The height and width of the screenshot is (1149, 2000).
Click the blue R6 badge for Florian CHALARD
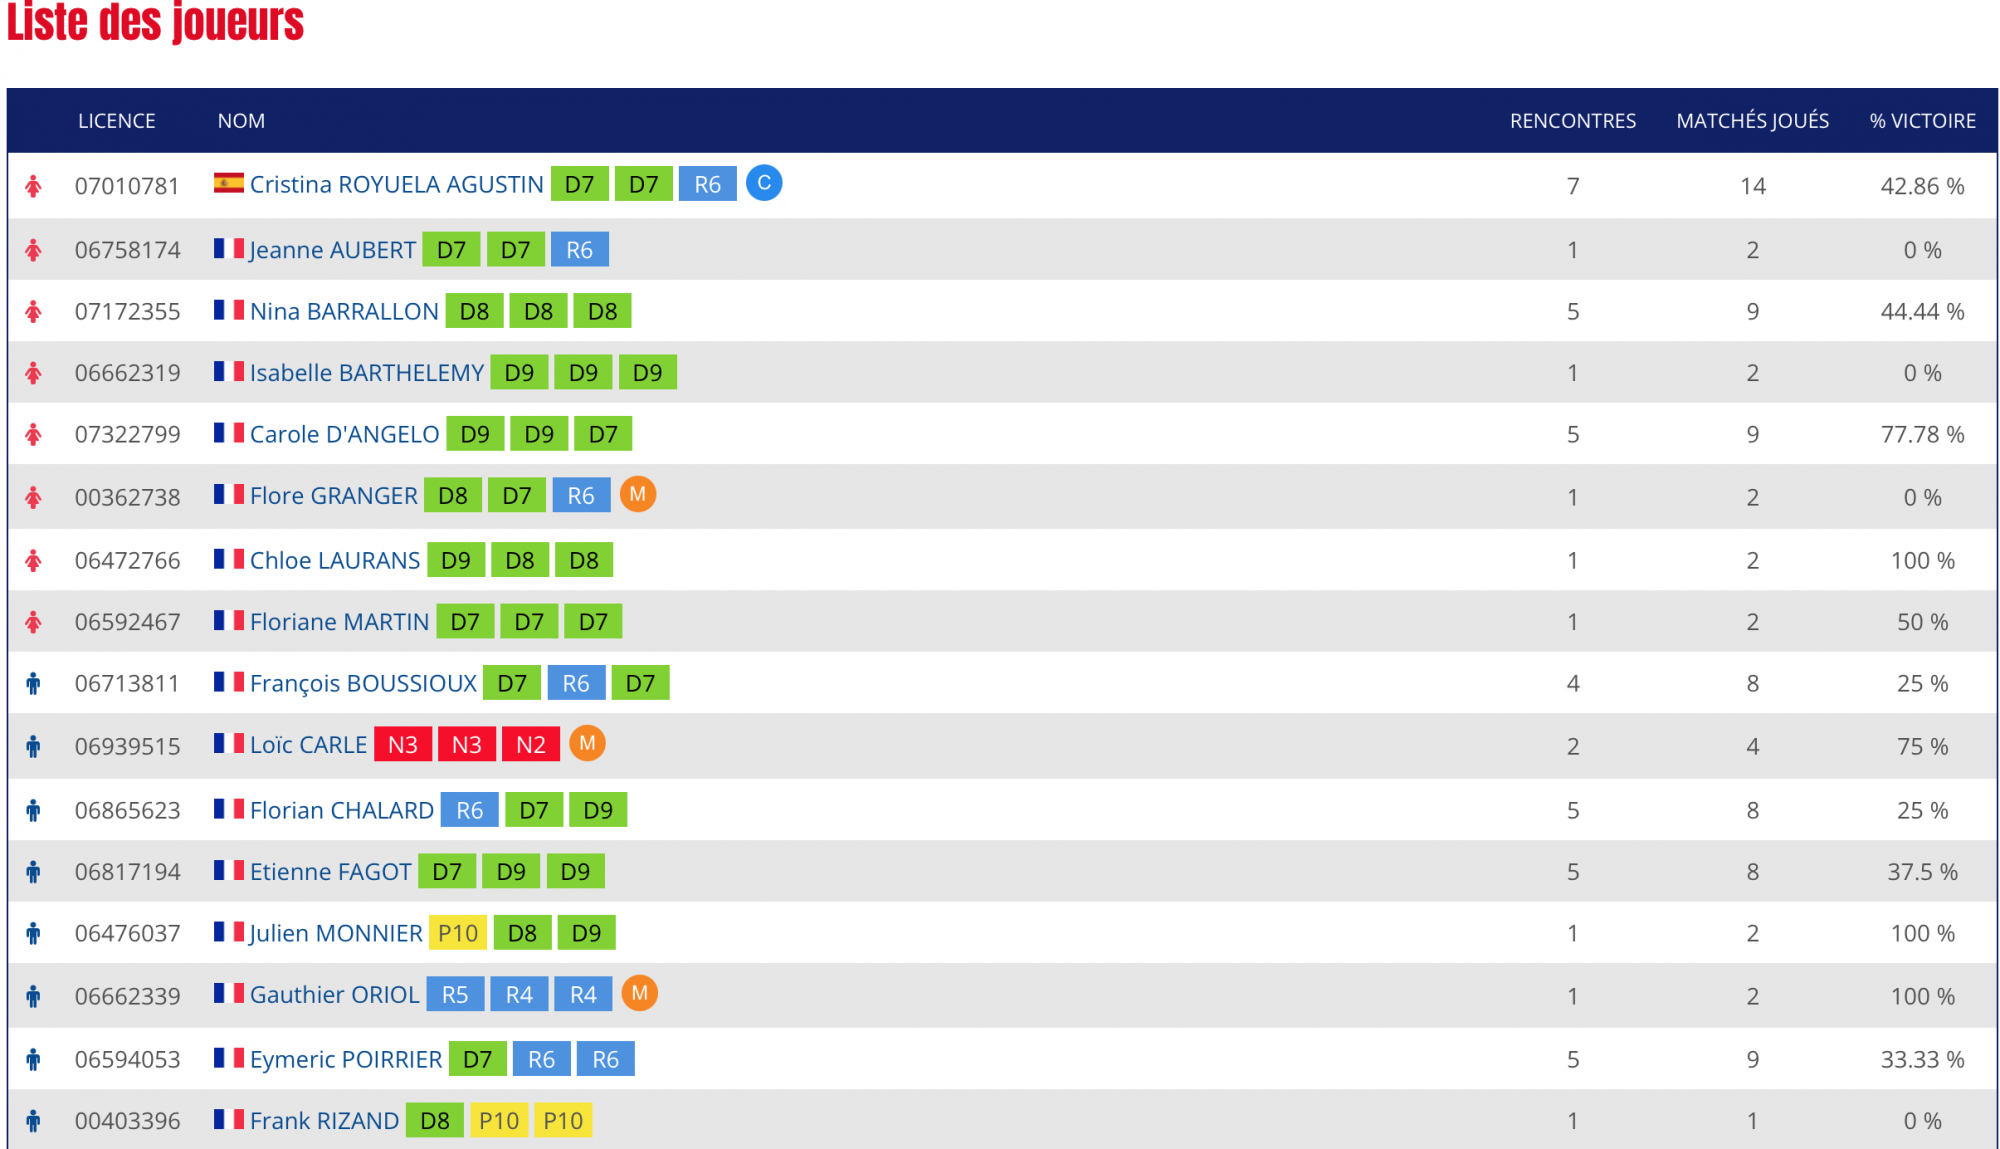pyautogui.click(x=470, y=811)
